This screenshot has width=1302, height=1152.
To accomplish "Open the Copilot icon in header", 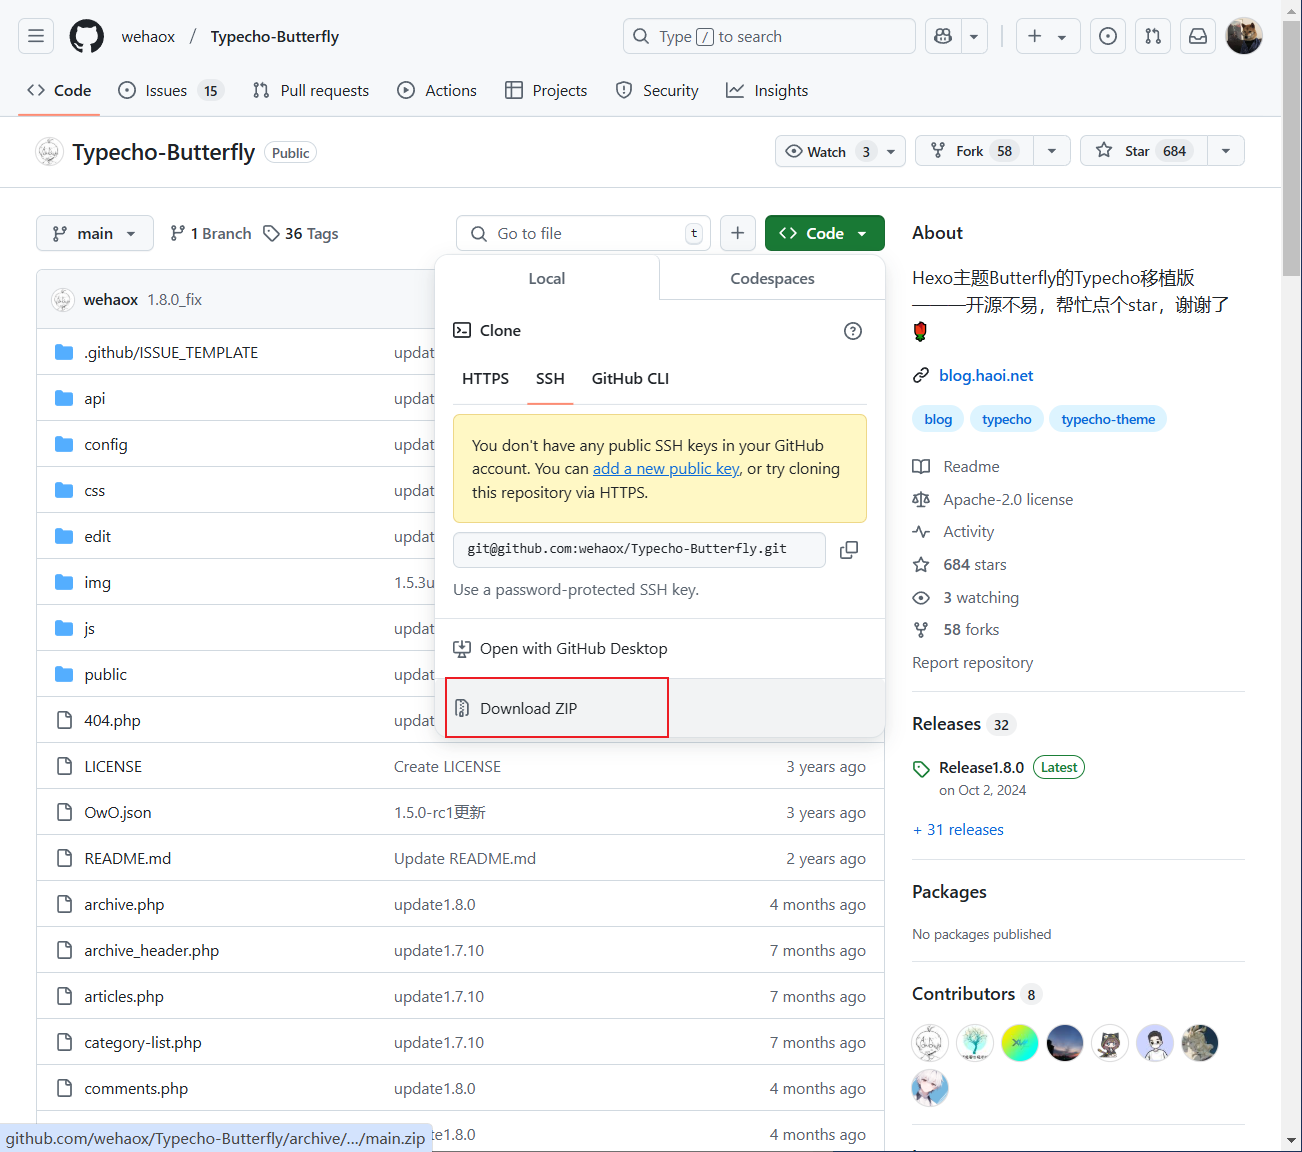I will pos(943,37).
